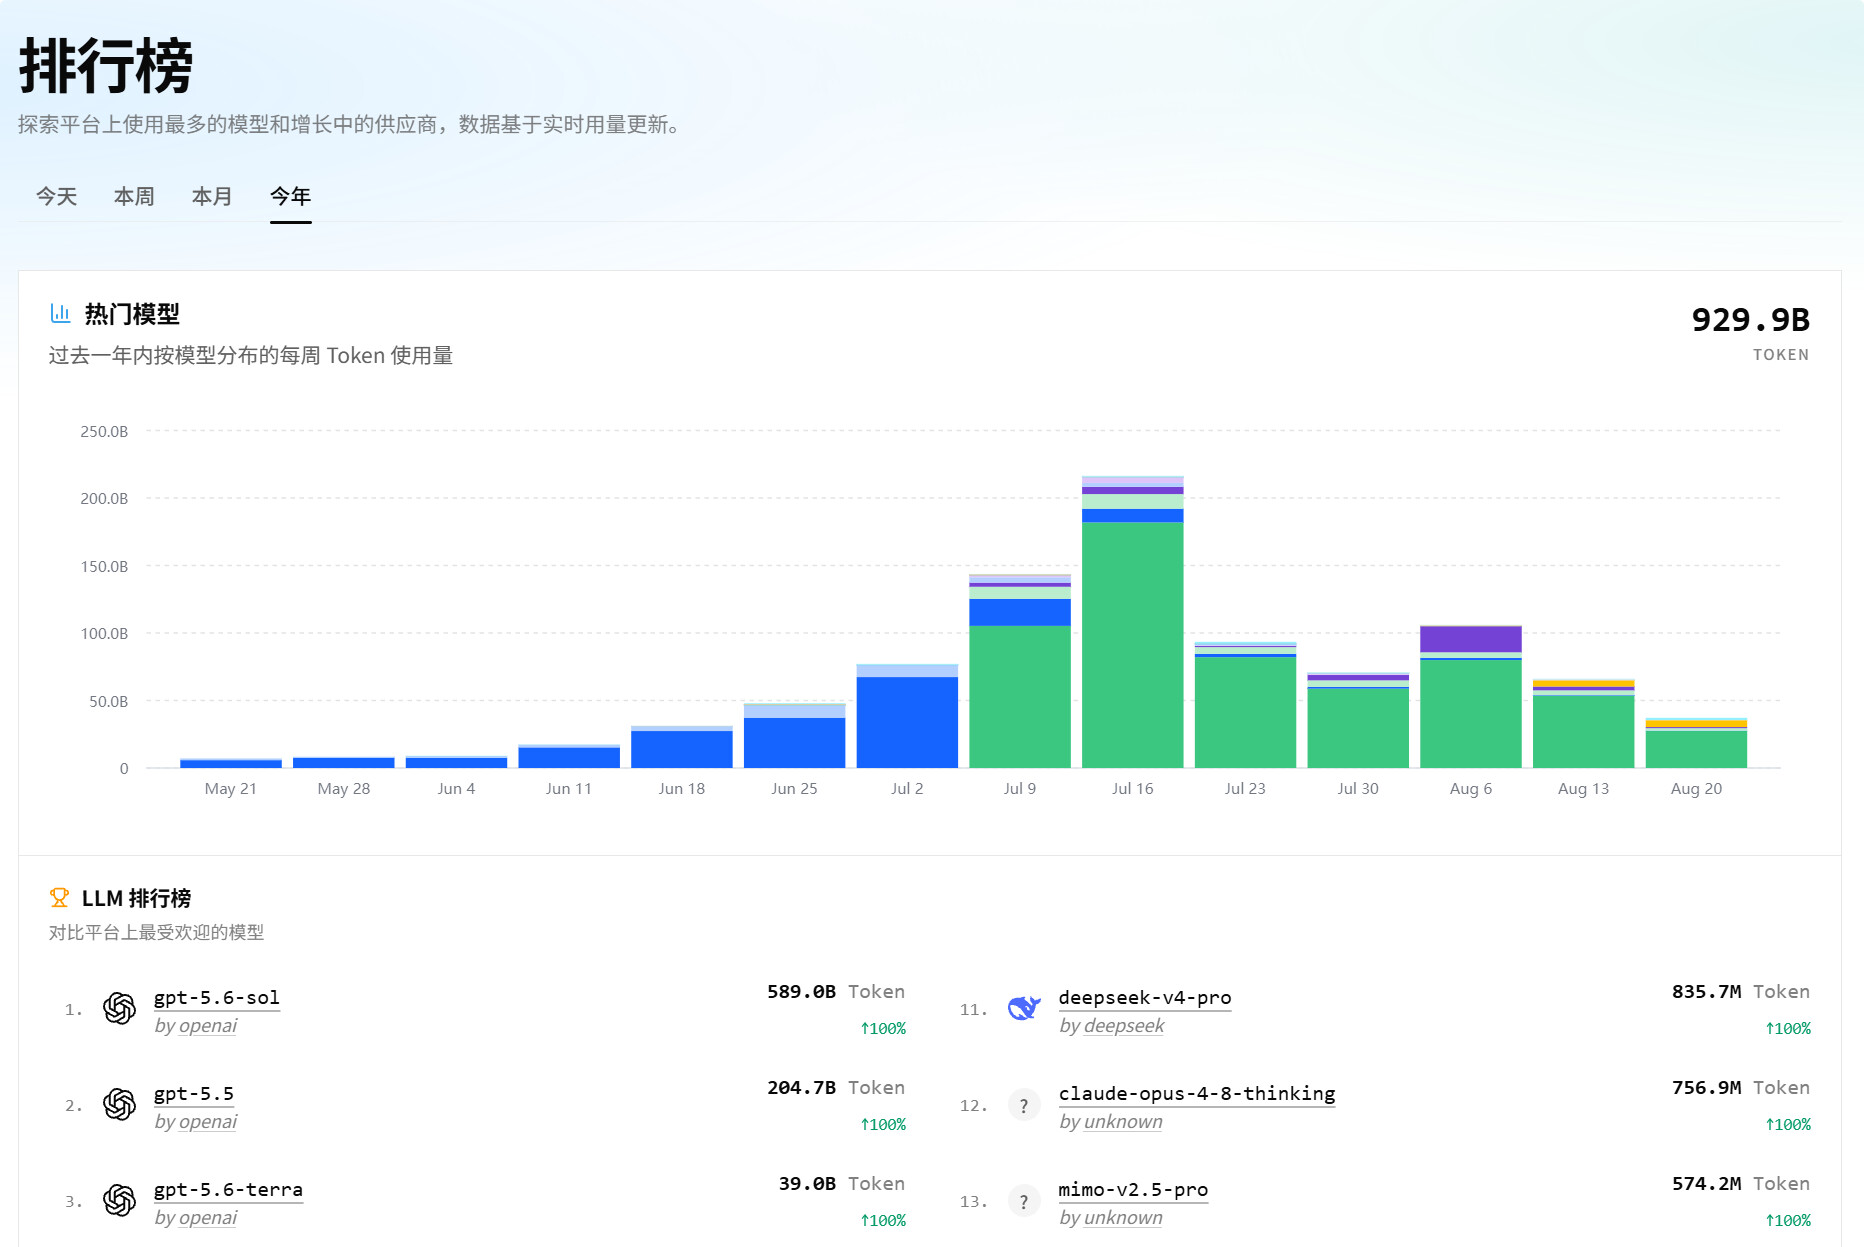Viewport: 1864px width, 1247px height.
Task: Click the 热门模型 section heading
Action: (x=132, y=314)
